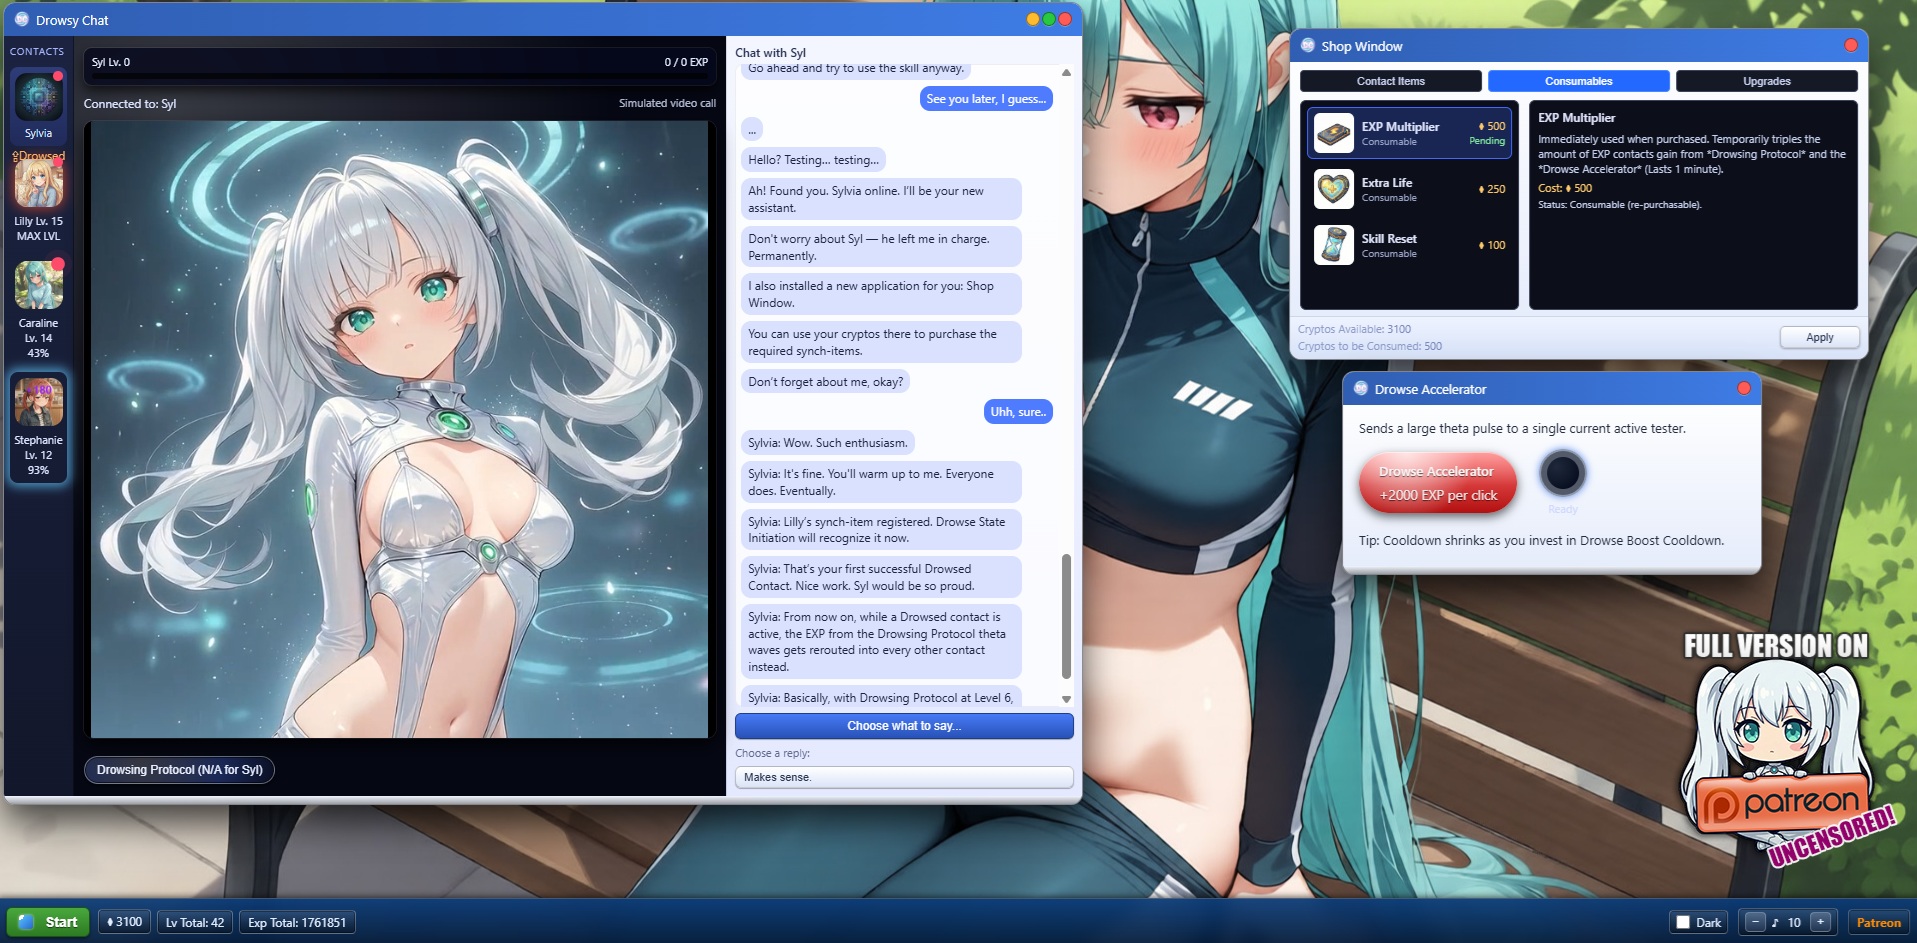The image size is (1917, 943).
Task: Open the 'Makes sense.' reply selector
Action: 903,777
